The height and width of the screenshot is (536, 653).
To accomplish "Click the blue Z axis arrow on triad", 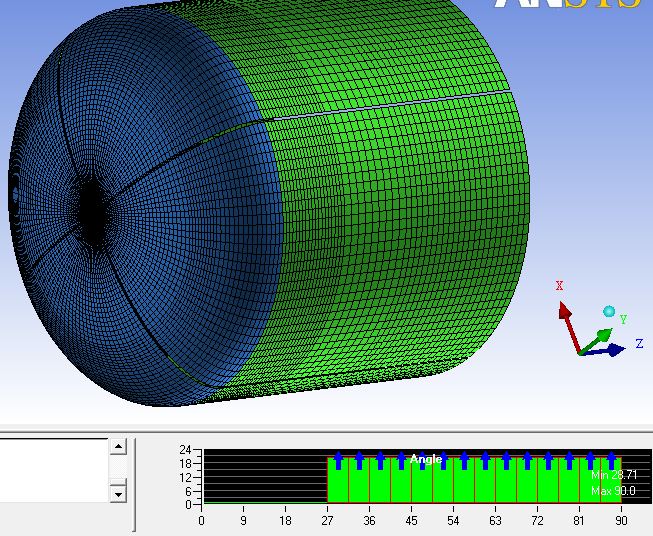I will tap(615, 349).
